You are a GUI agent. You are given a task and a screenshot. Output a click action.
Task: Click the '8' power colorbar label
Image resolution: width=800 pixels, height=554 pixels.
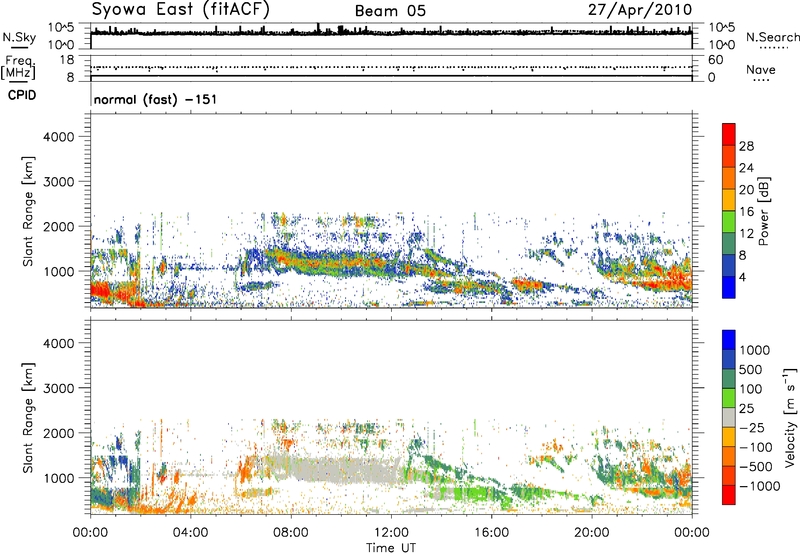point(743,255)
